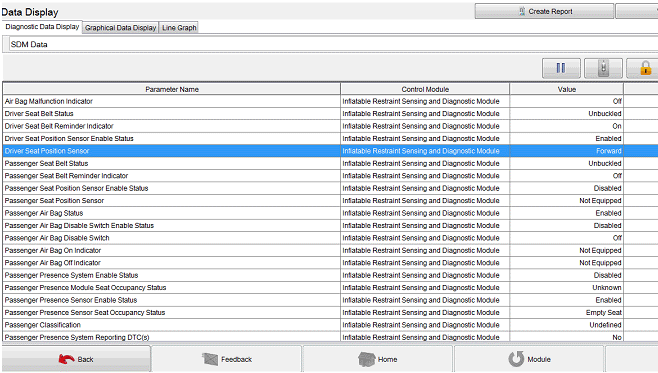Select Passenger Air Bag Off Indicator row

pos(330,263)
